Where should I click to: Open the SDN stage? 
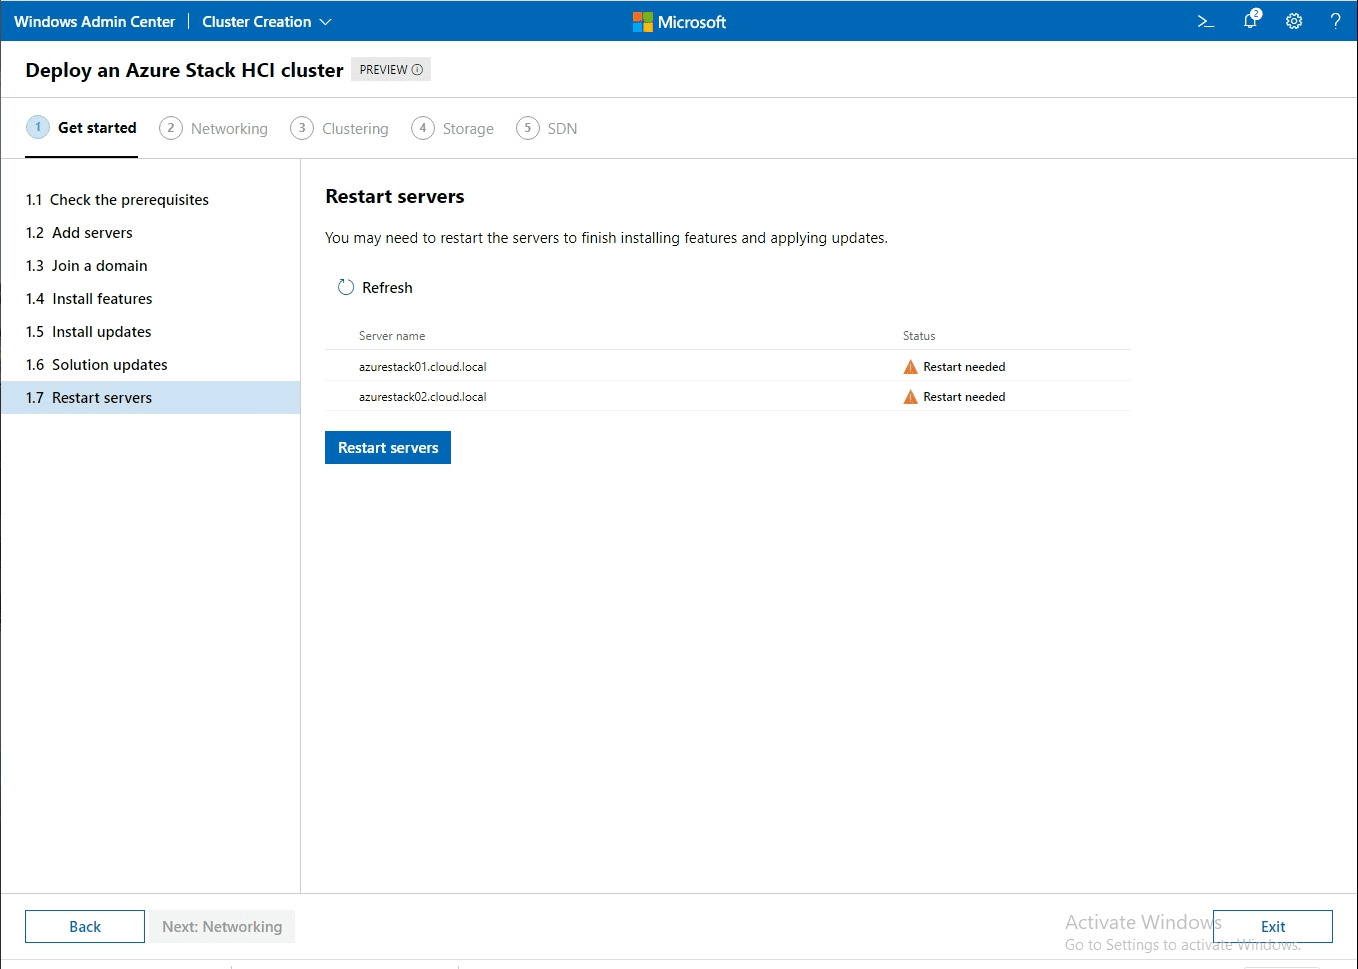(x=561, y=128)
